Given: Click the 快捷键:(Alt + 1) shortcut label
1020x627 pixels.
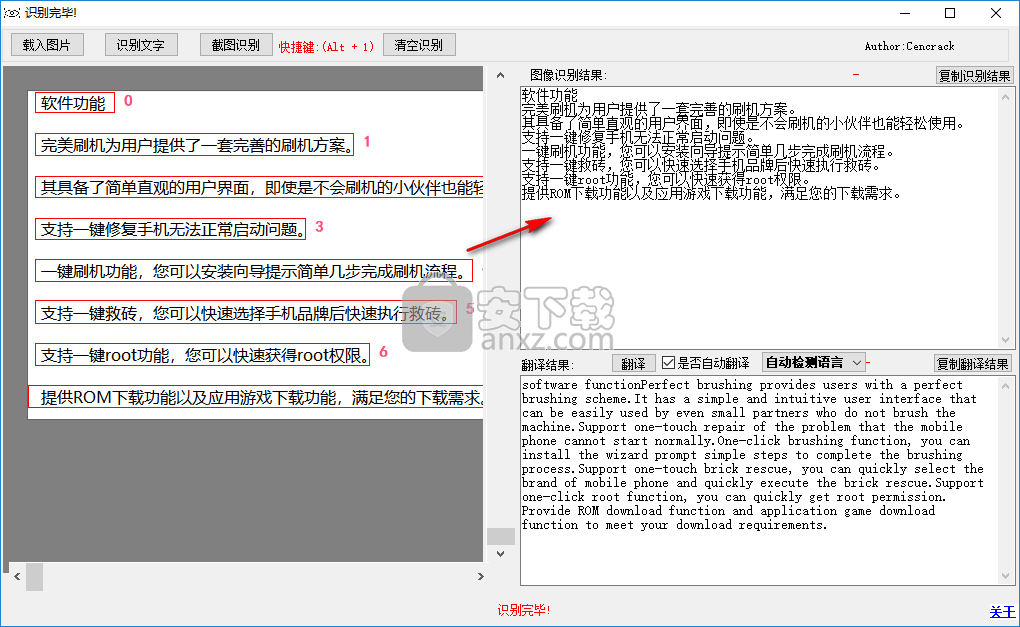Looking at the screenshot, I should 326,47.
